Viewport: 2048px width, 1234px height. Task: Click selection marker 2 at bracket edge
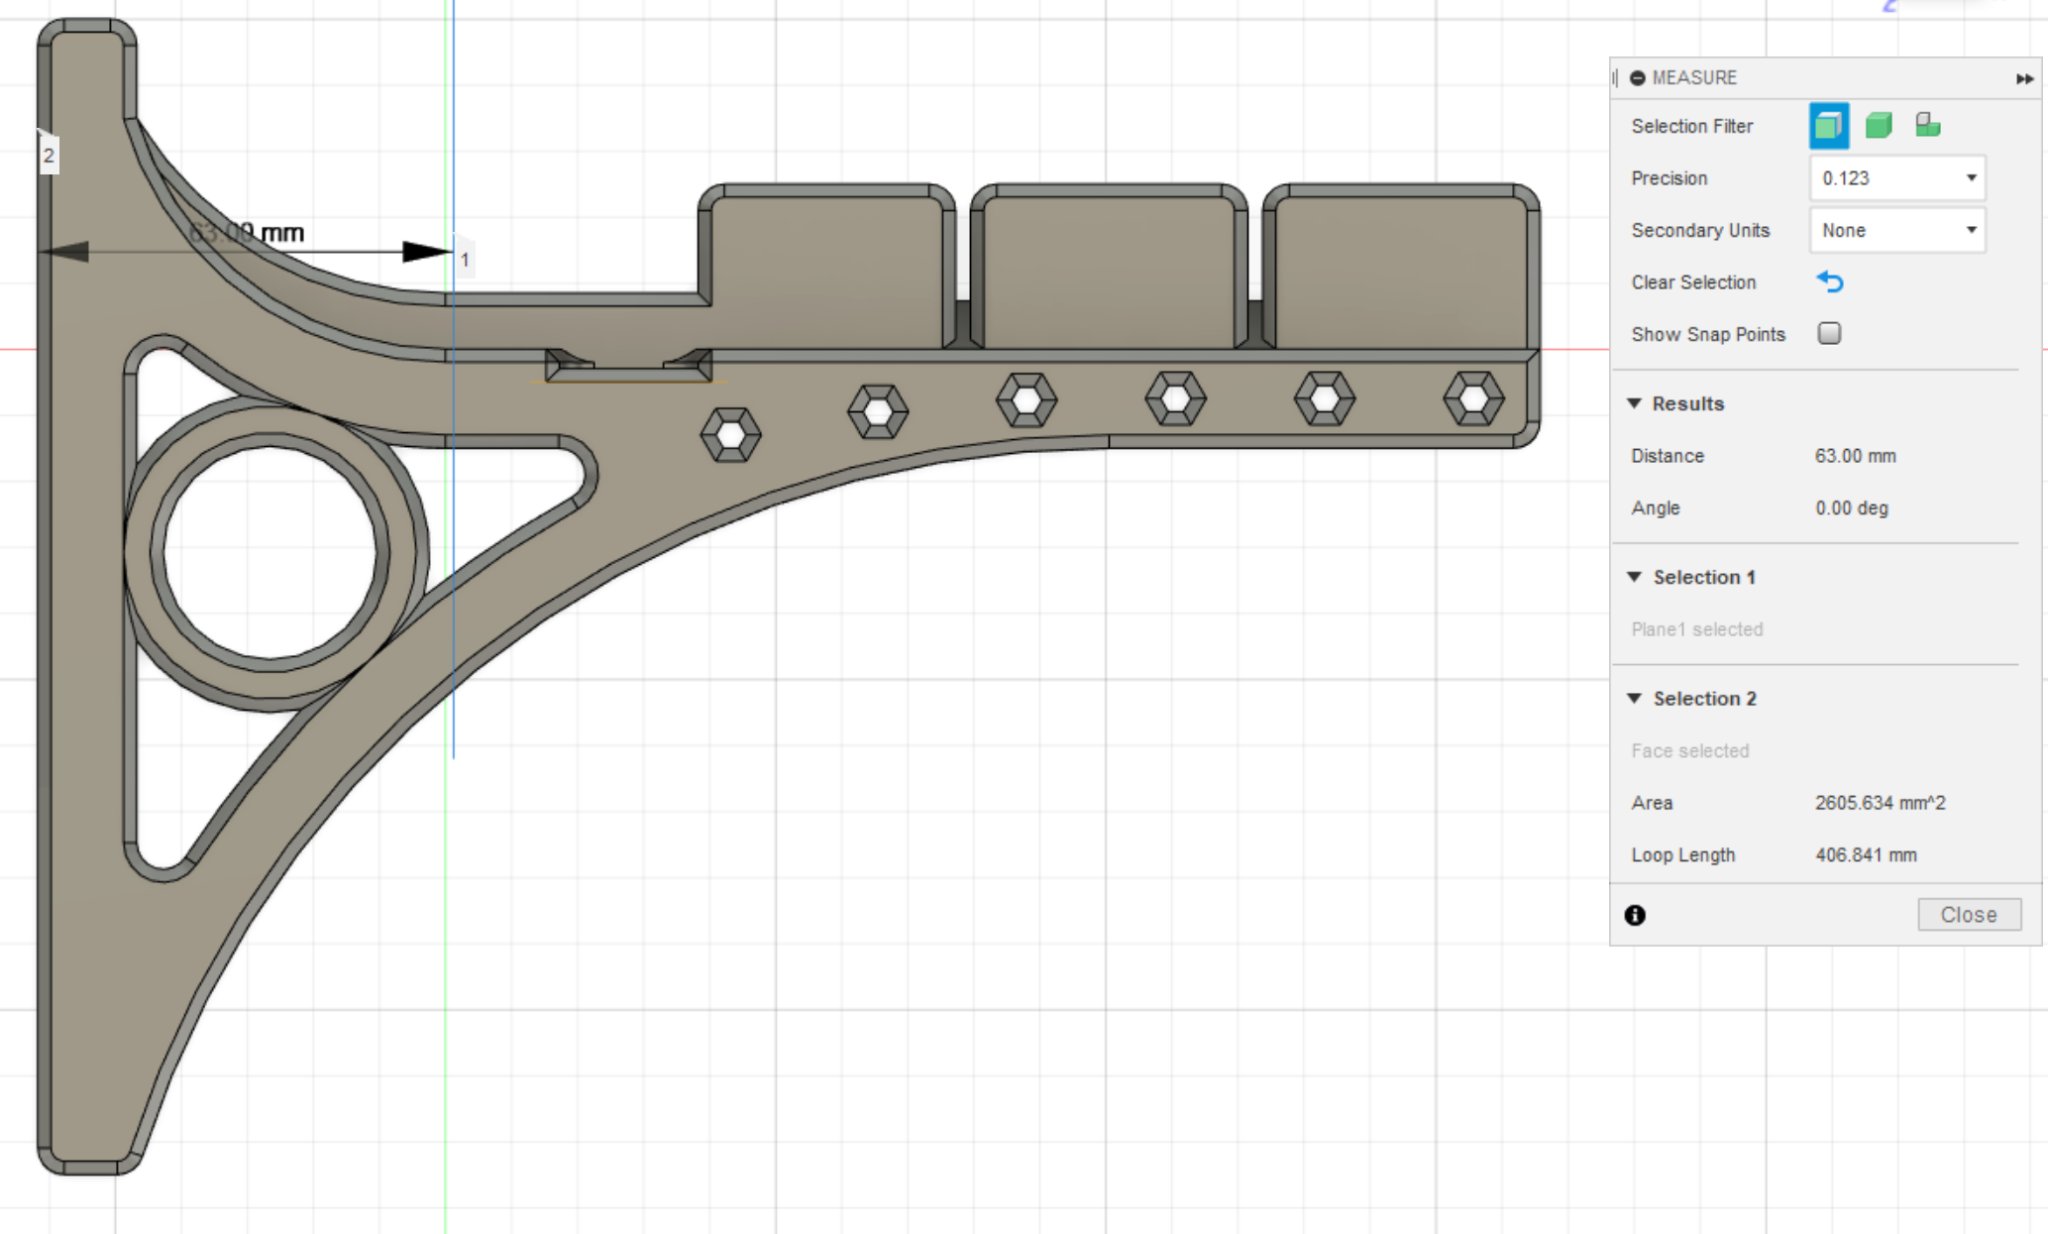click(x=48, y=156)
